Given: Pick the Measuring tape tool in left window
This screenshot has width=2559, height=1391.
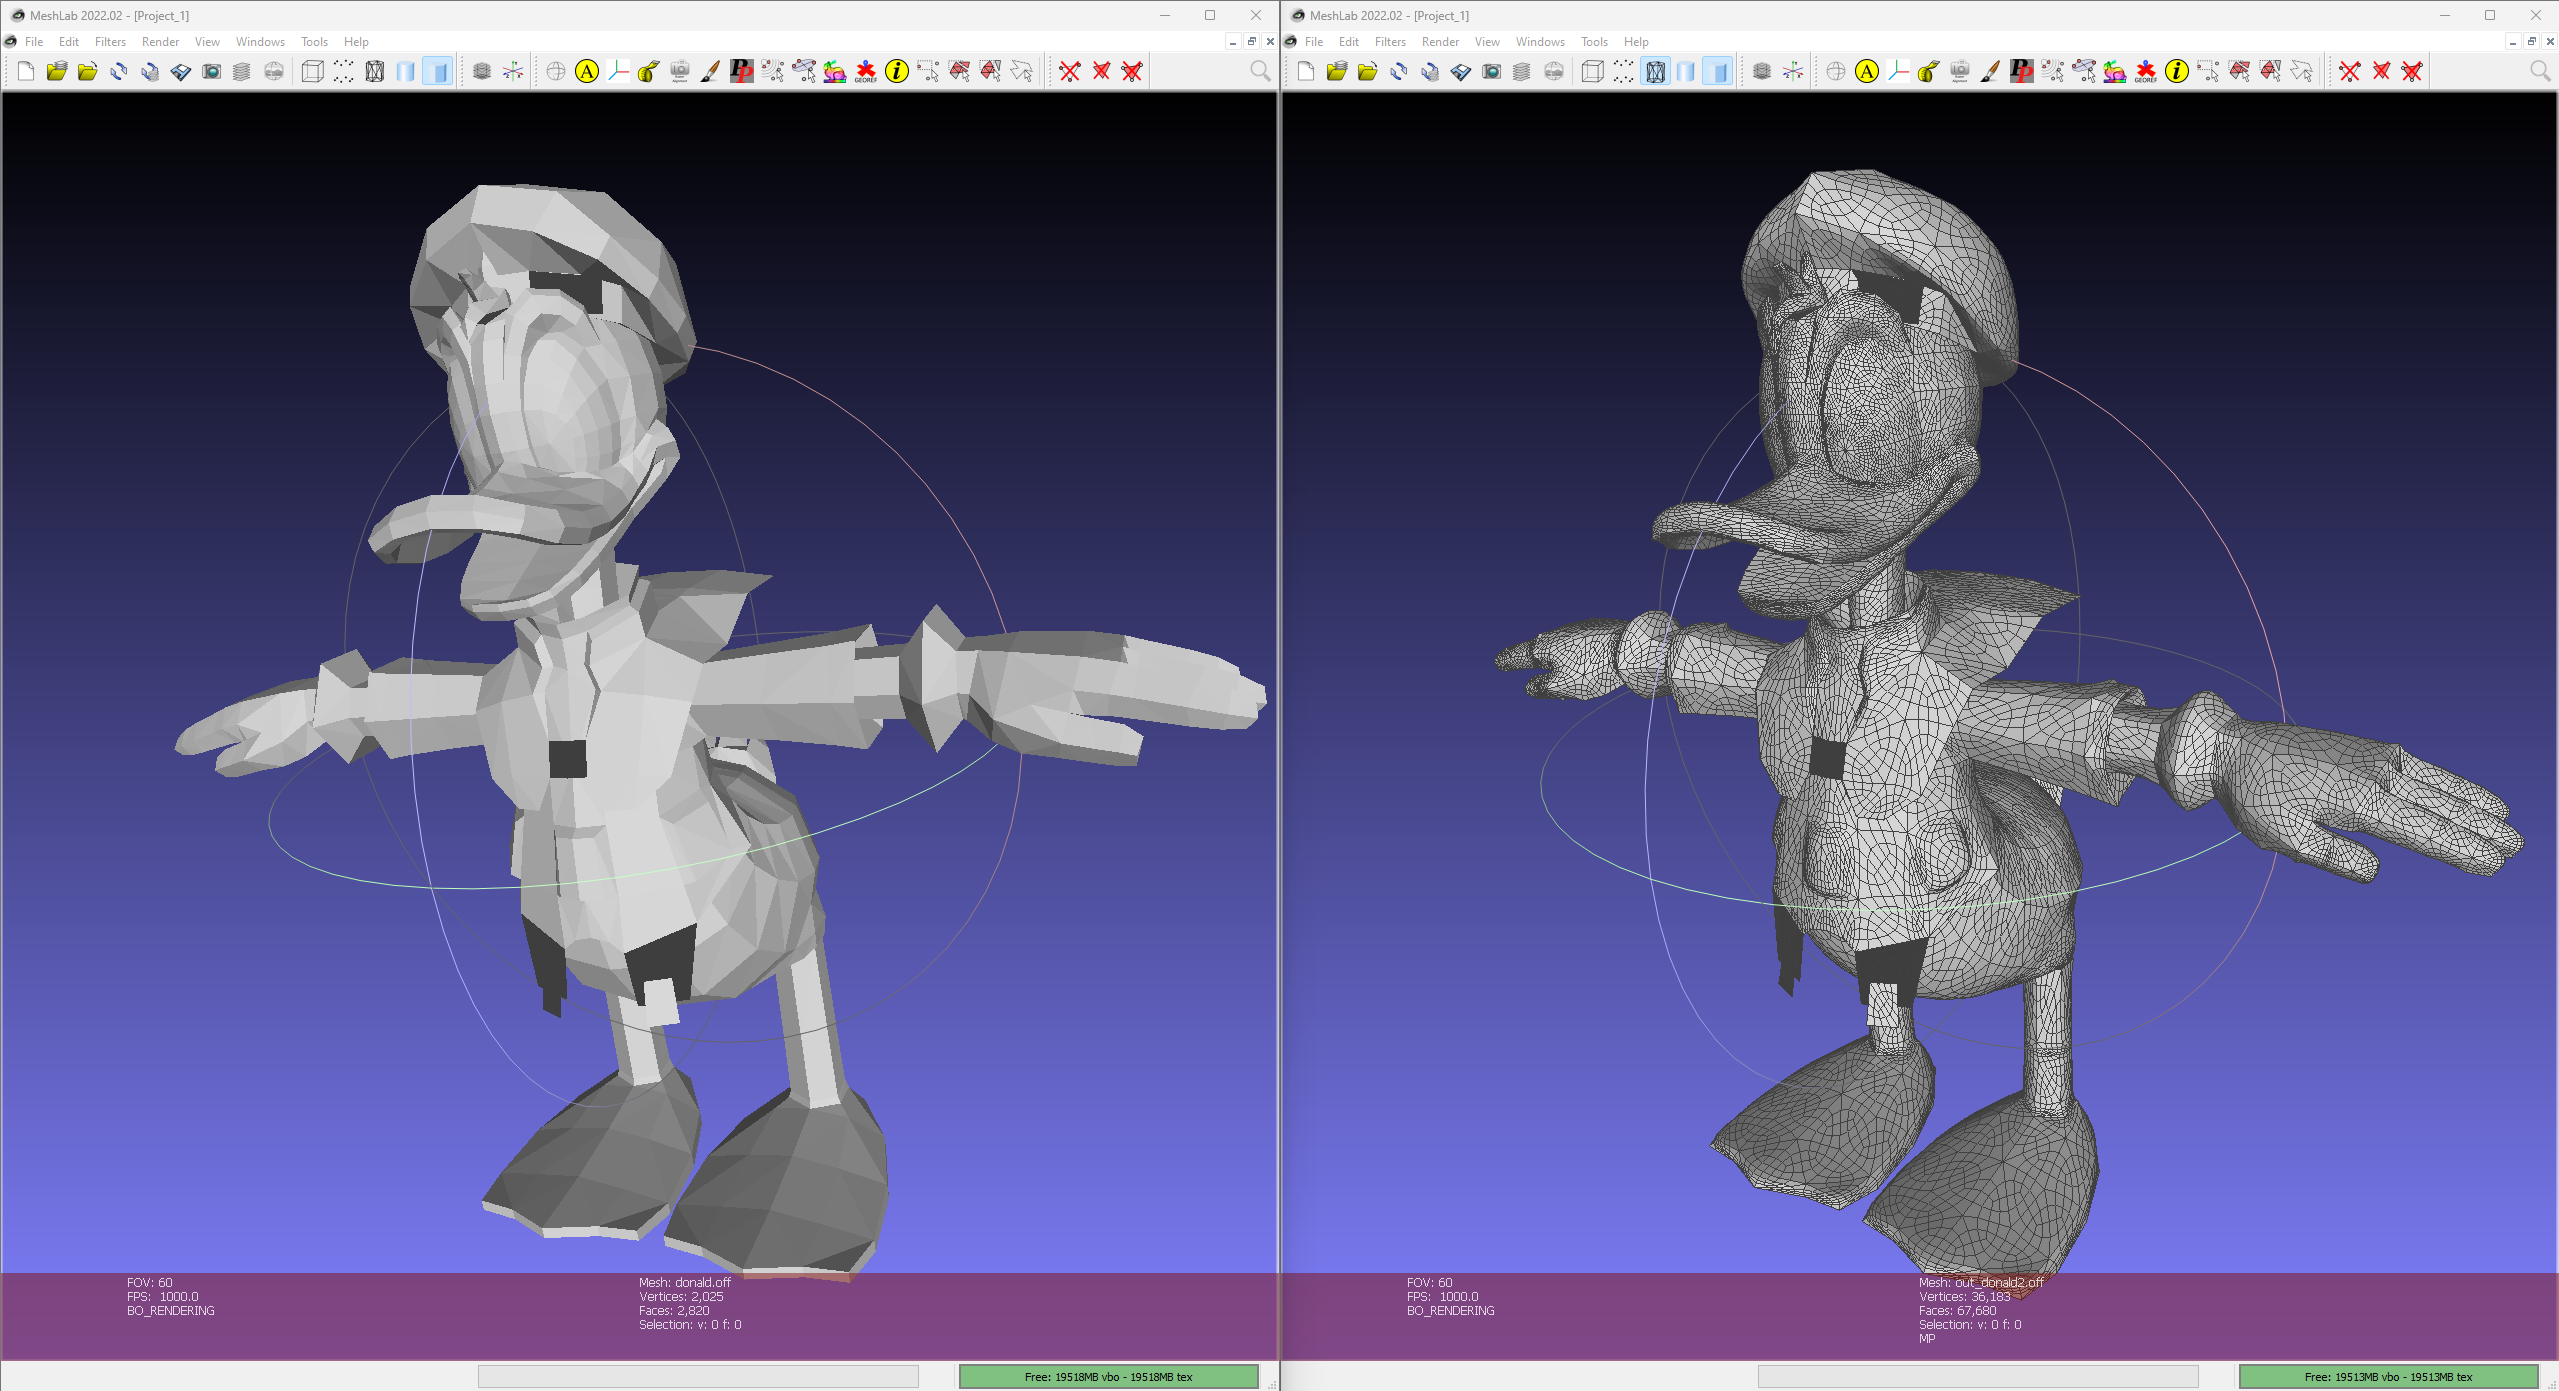Looking at the screenshot, I should (649, 71).
